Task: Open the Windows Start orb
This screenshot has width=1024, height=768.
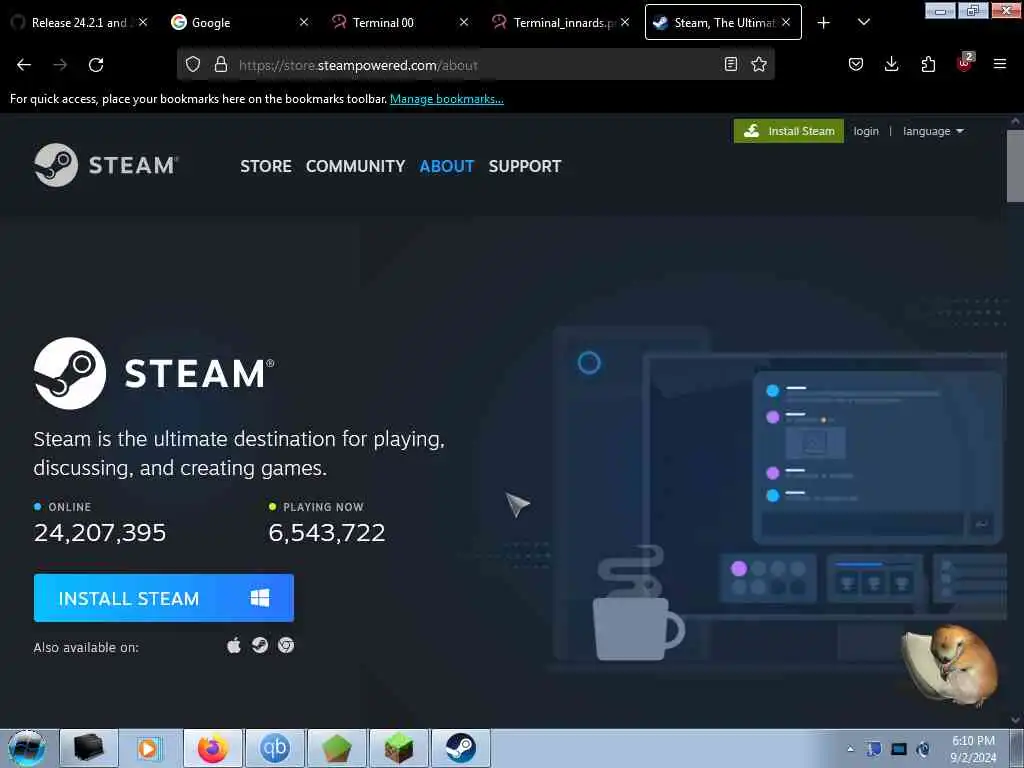Action: [27, 748]
